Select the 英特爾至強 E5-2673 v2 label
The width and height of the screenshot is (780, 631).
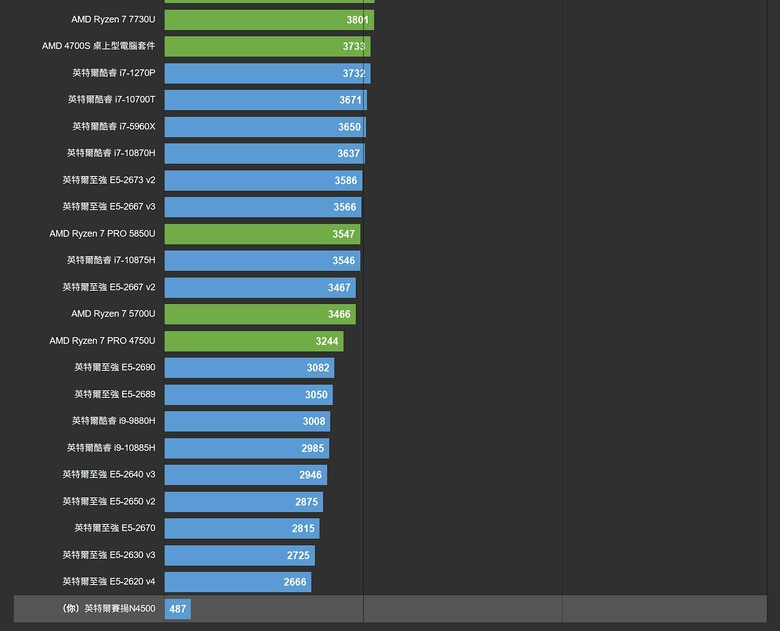pyautogui.click(x=109, y=180)
